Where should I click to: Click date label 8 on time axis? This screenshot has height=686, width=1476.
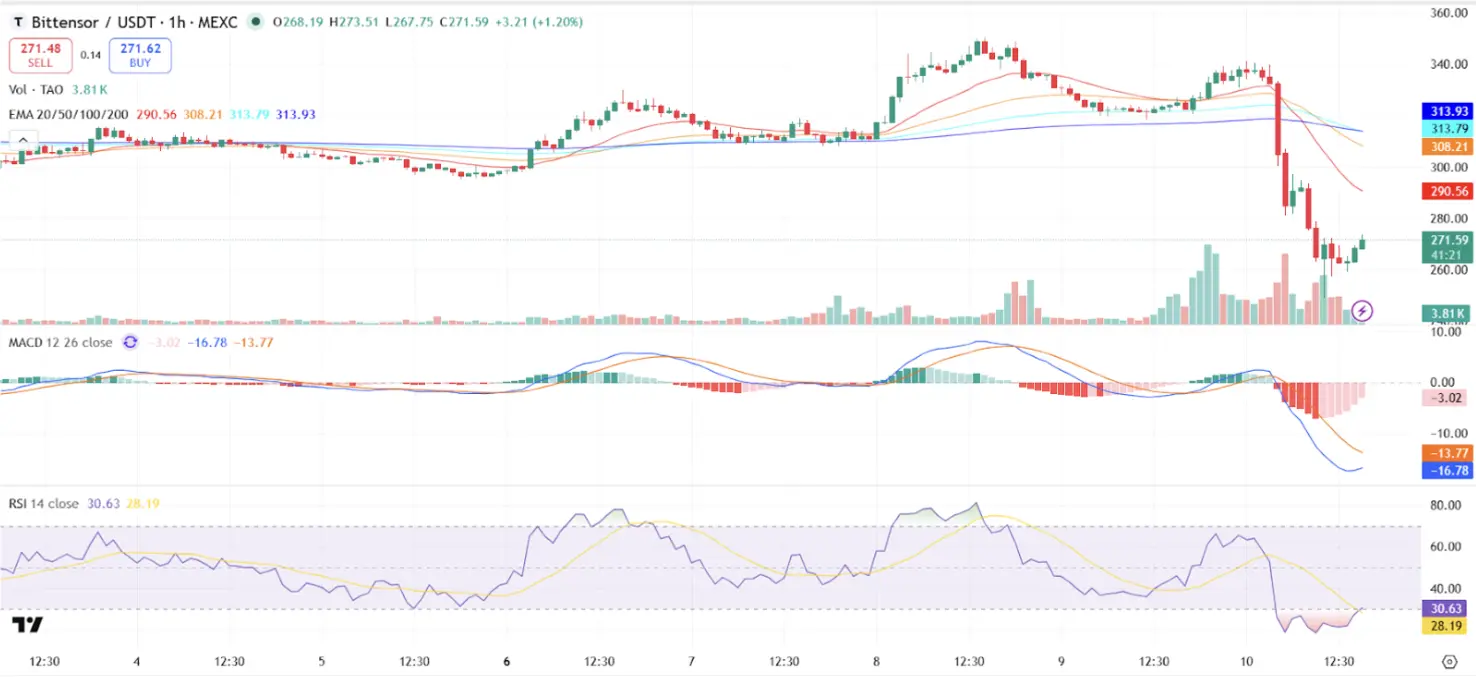[877, 661]
